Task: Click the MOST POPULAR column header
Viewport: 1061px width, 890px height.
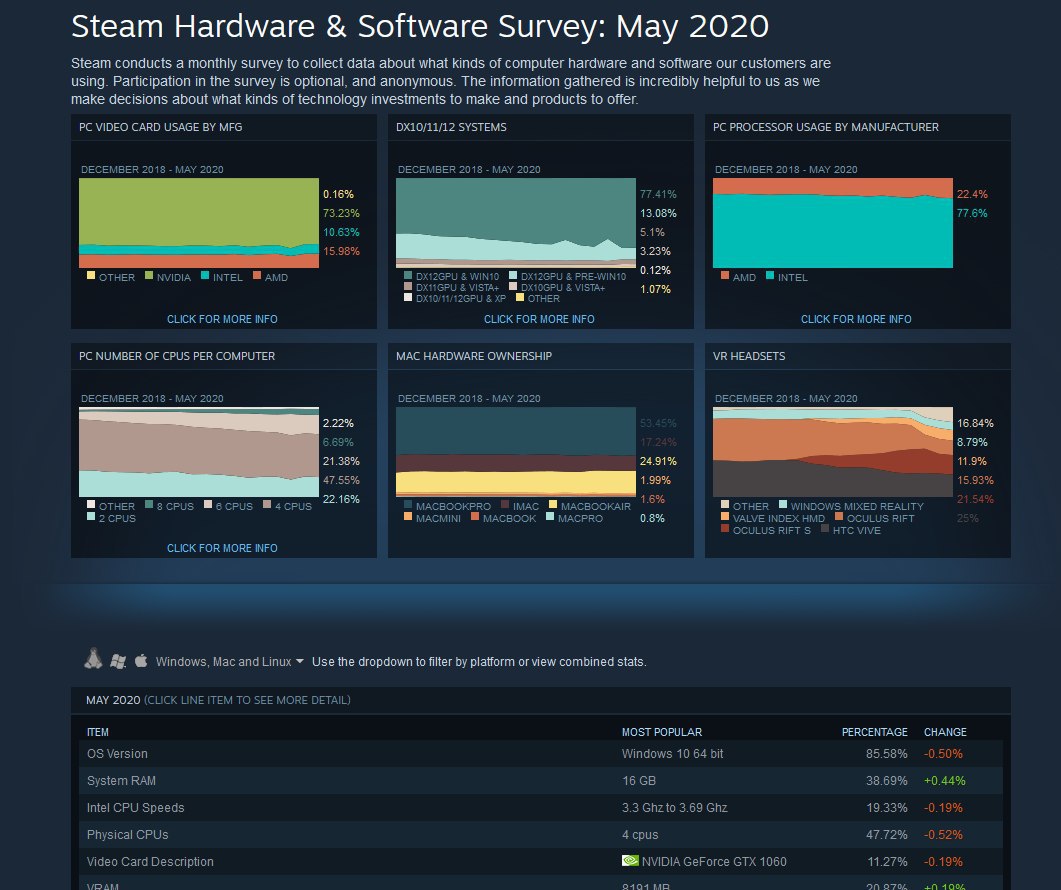Action: tap(662, 732)
